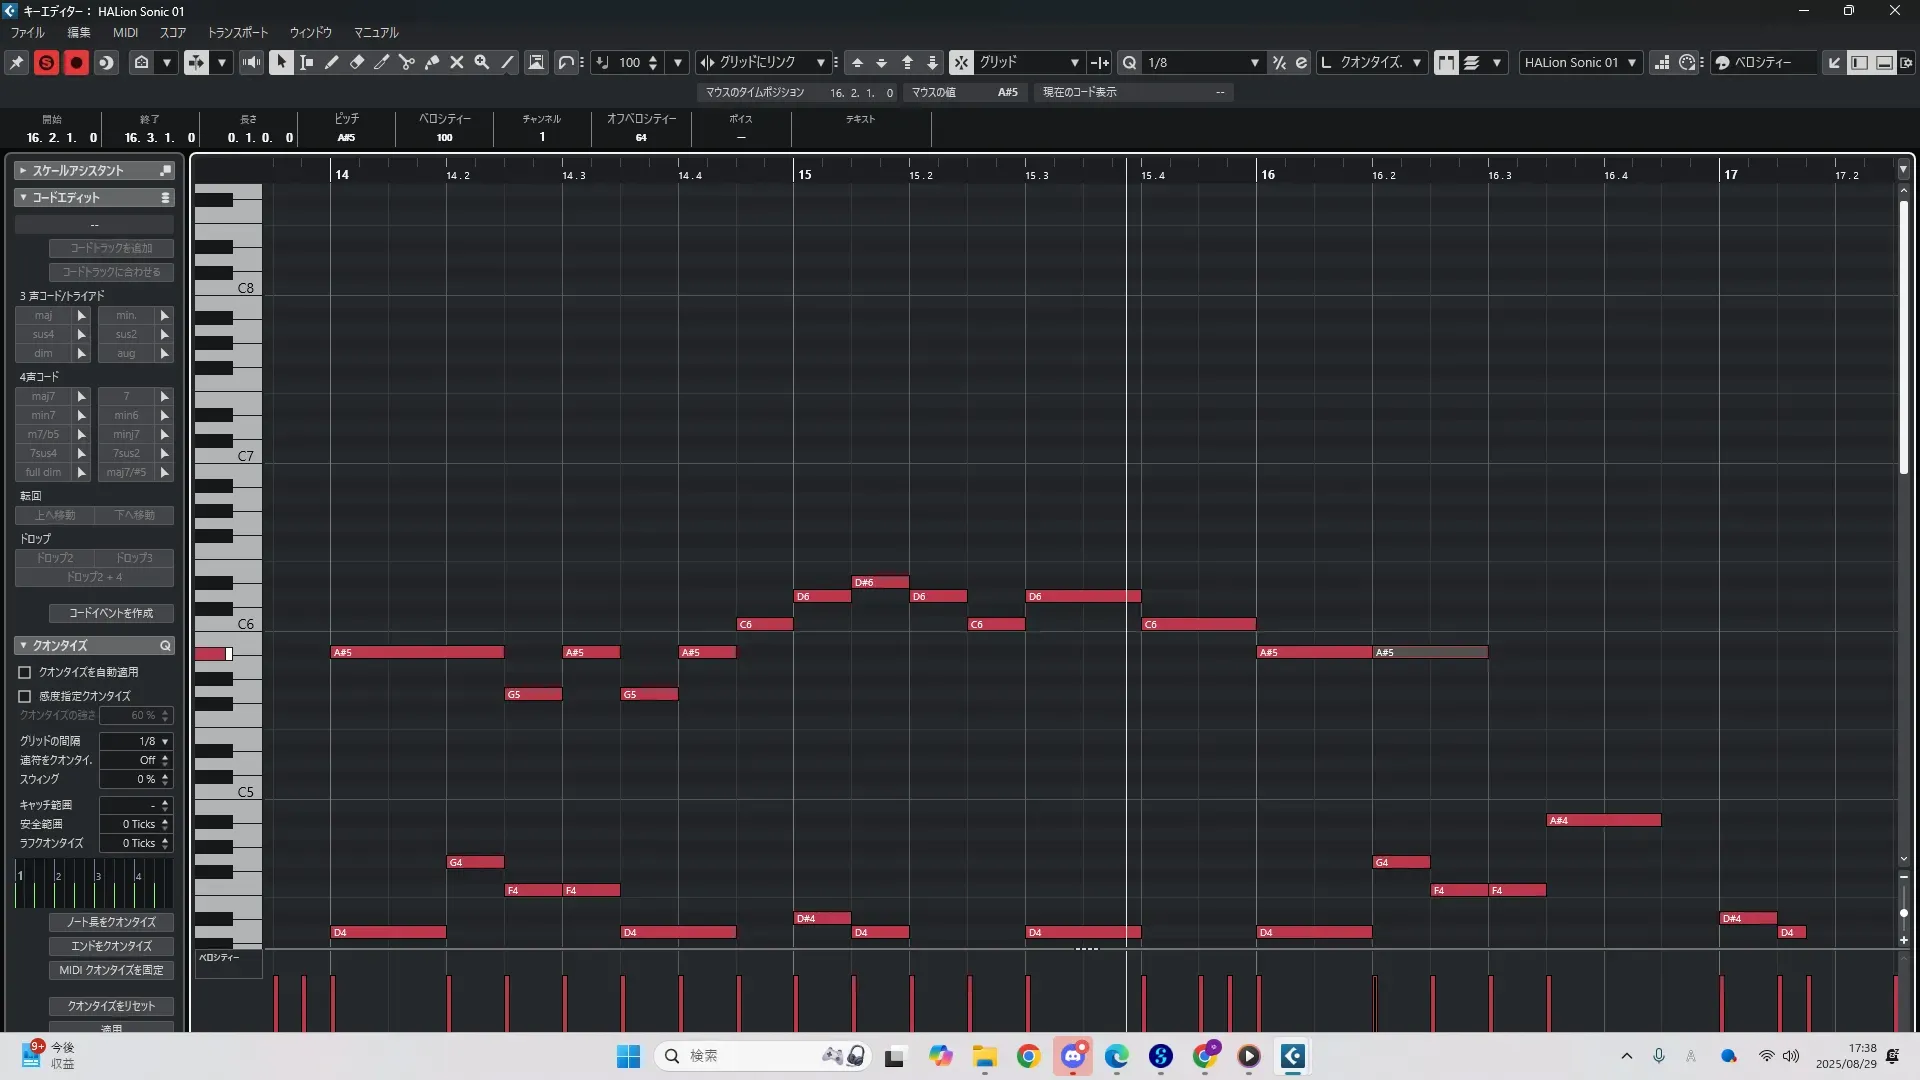
Task: Open the トランスポート menu
Action: pos(237,32)
